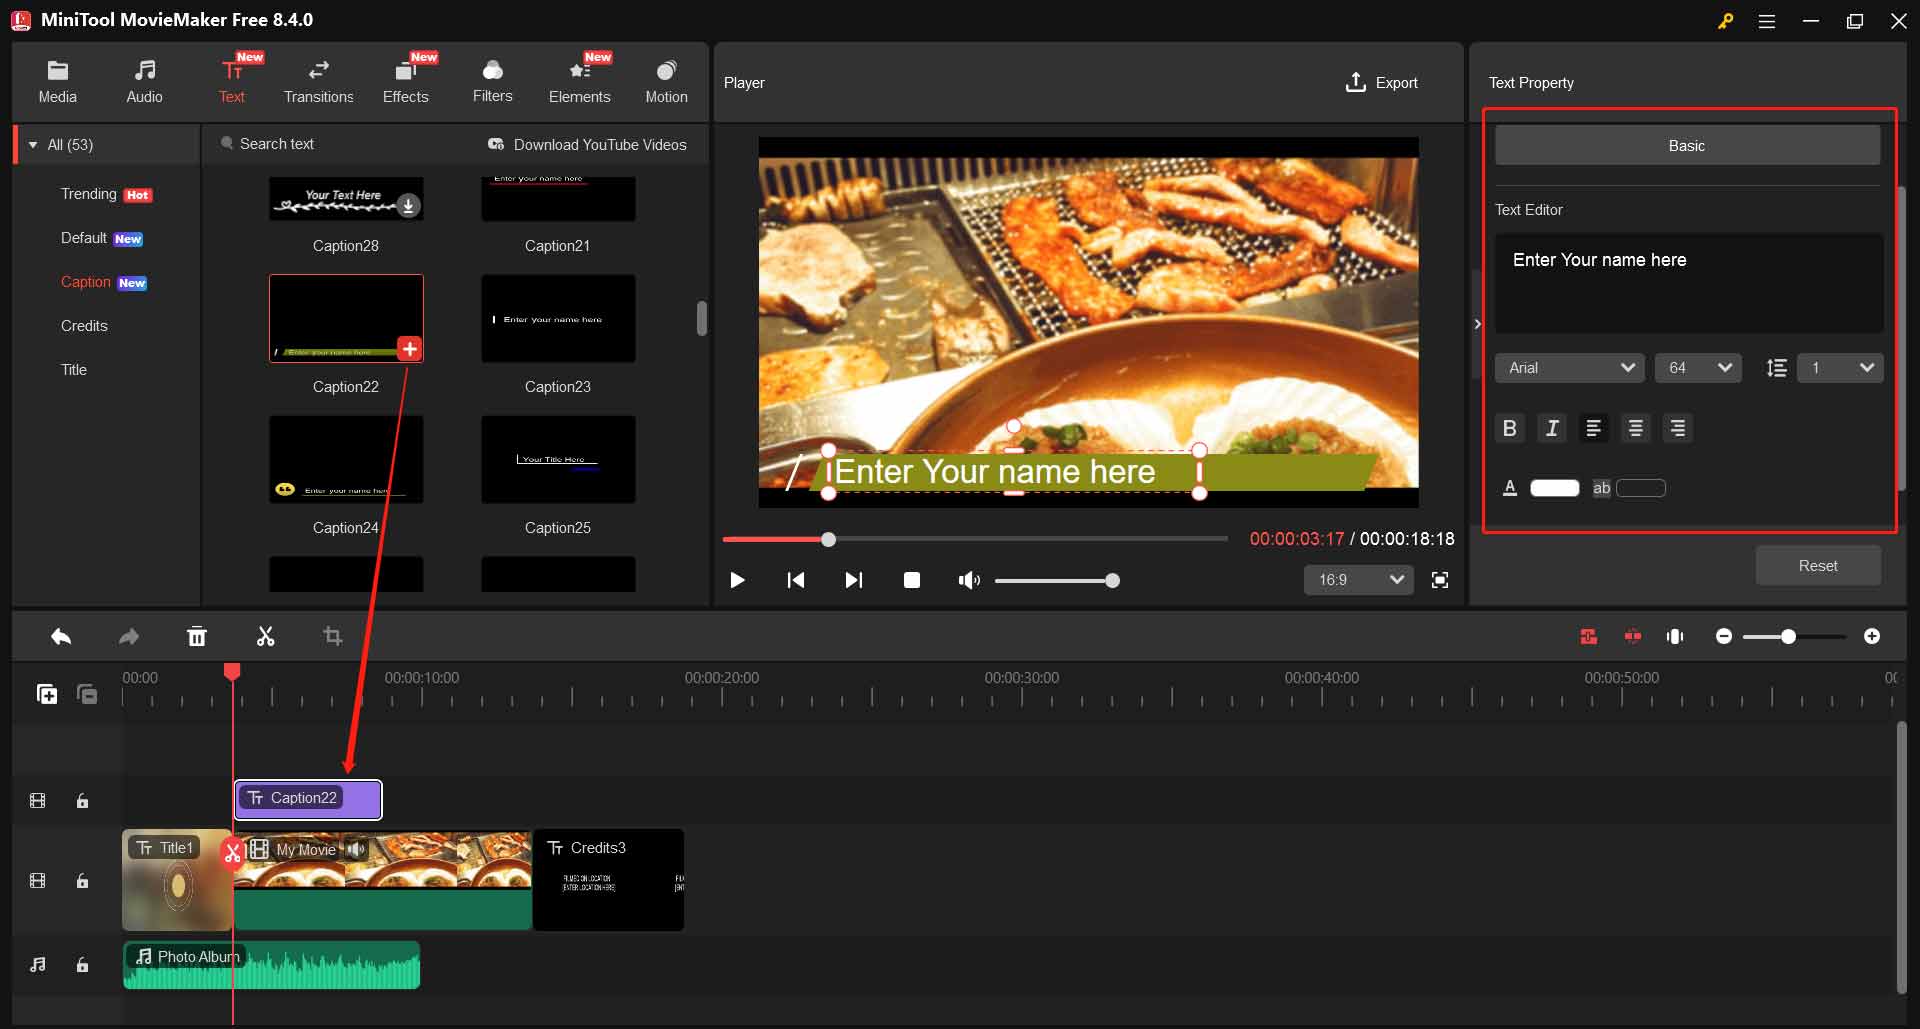Select the Transitions panel icon
Image resolution: width=1920 pixels, height=1029 pixels.
click(x=318, y=80)
